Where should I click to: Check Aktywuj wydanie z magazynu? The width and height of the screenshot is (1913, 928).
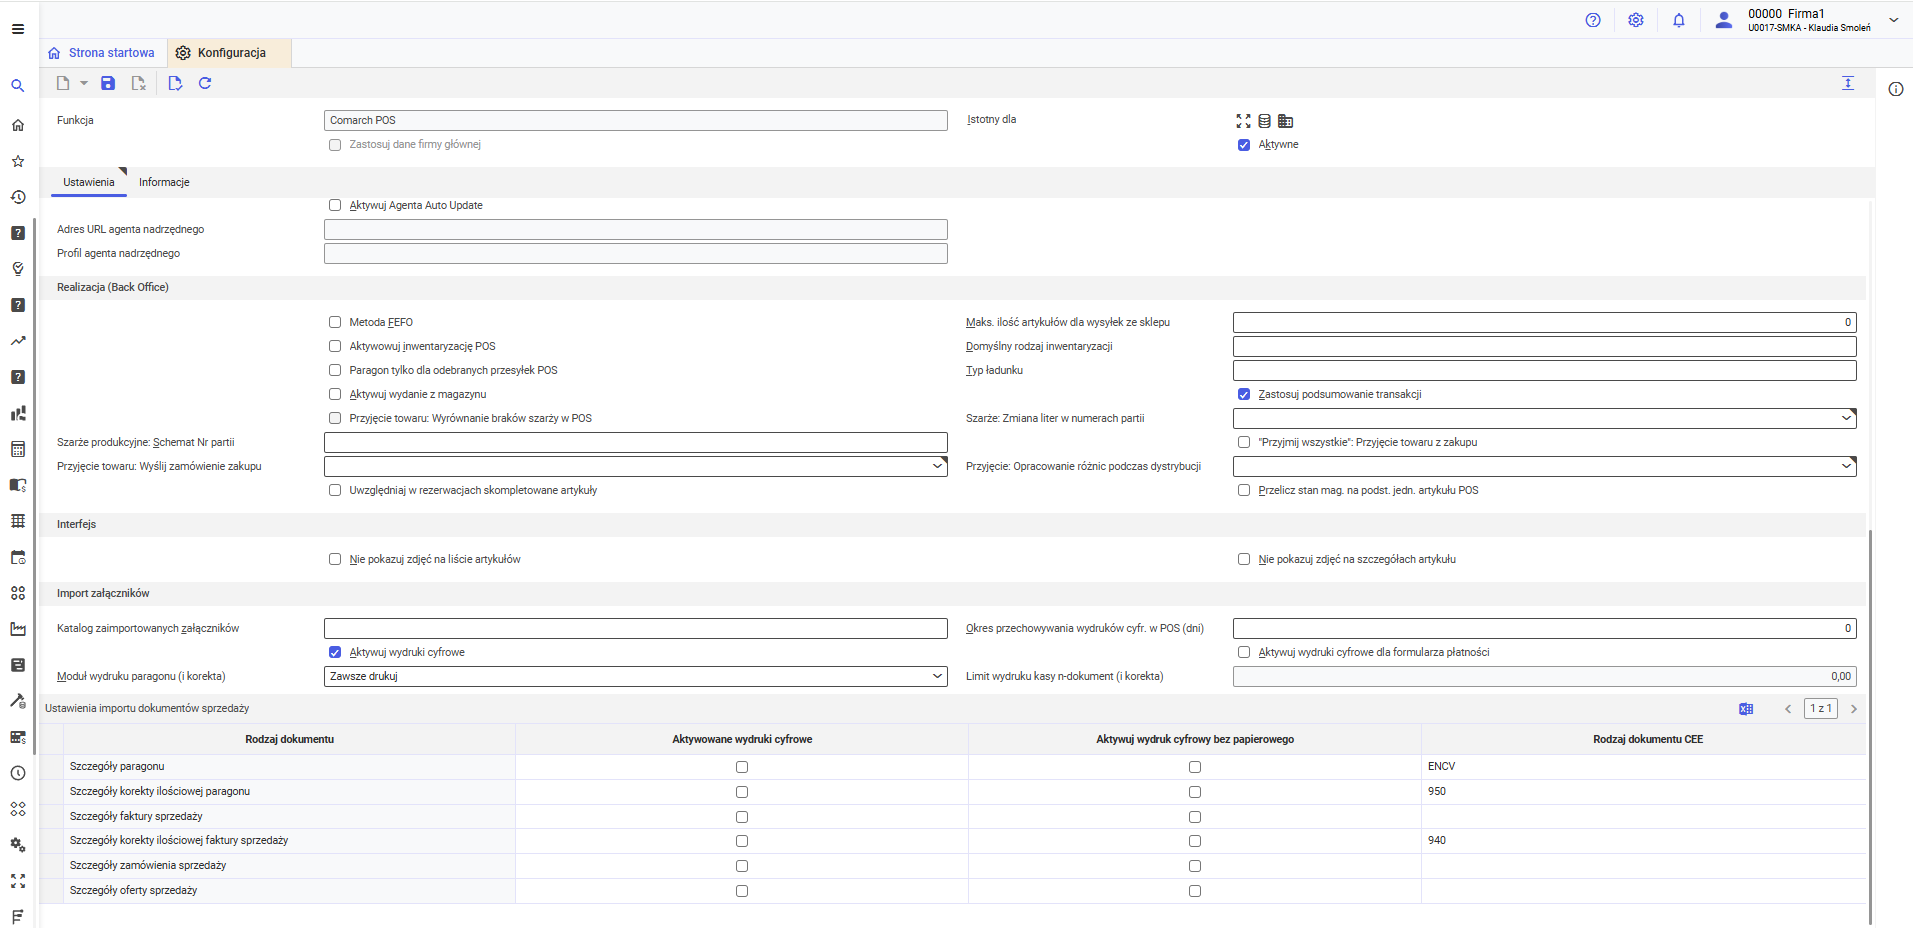335,394
